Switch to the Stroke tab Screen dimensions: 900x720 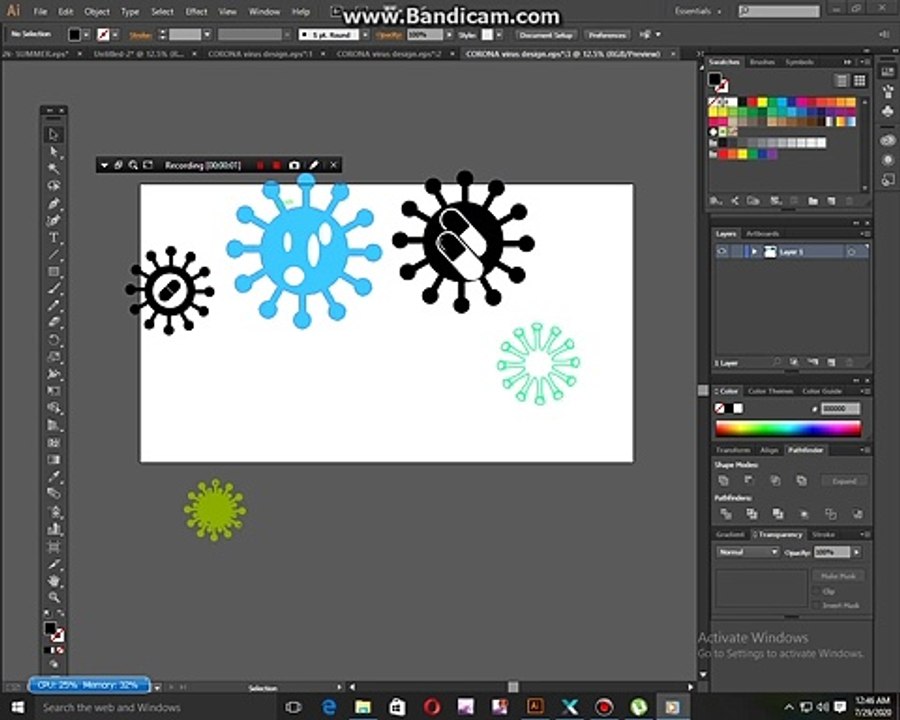[823, 534]
